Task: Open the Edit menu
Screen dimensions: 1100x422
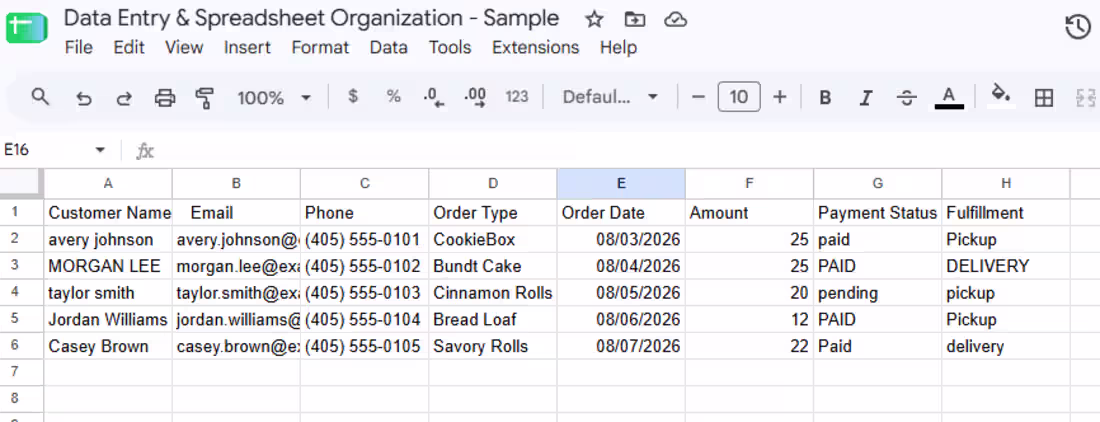Action: (x=129, y=48)
